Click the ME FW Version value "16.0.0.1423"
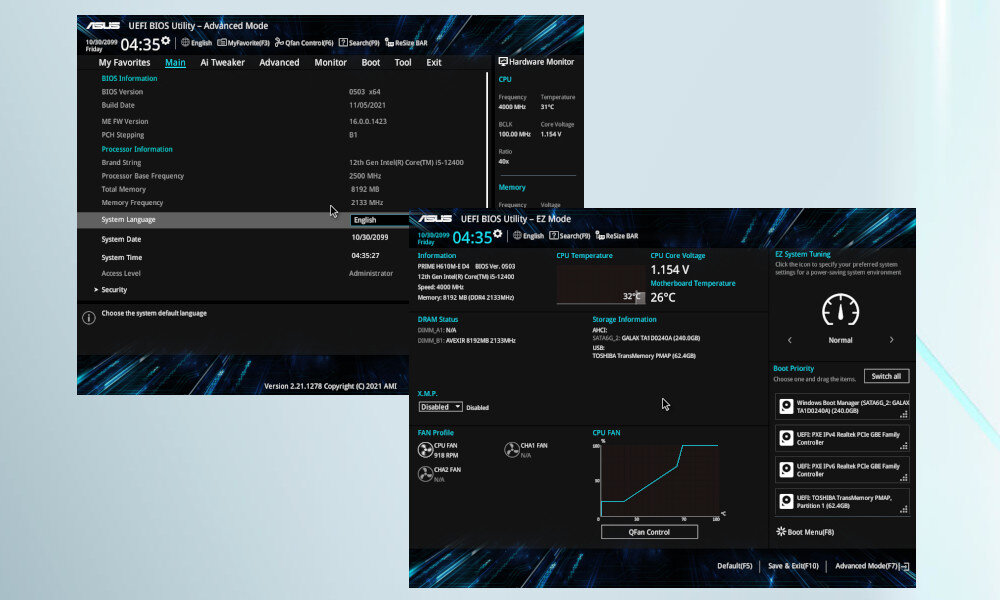The image size is (1000, 600). 368,121
